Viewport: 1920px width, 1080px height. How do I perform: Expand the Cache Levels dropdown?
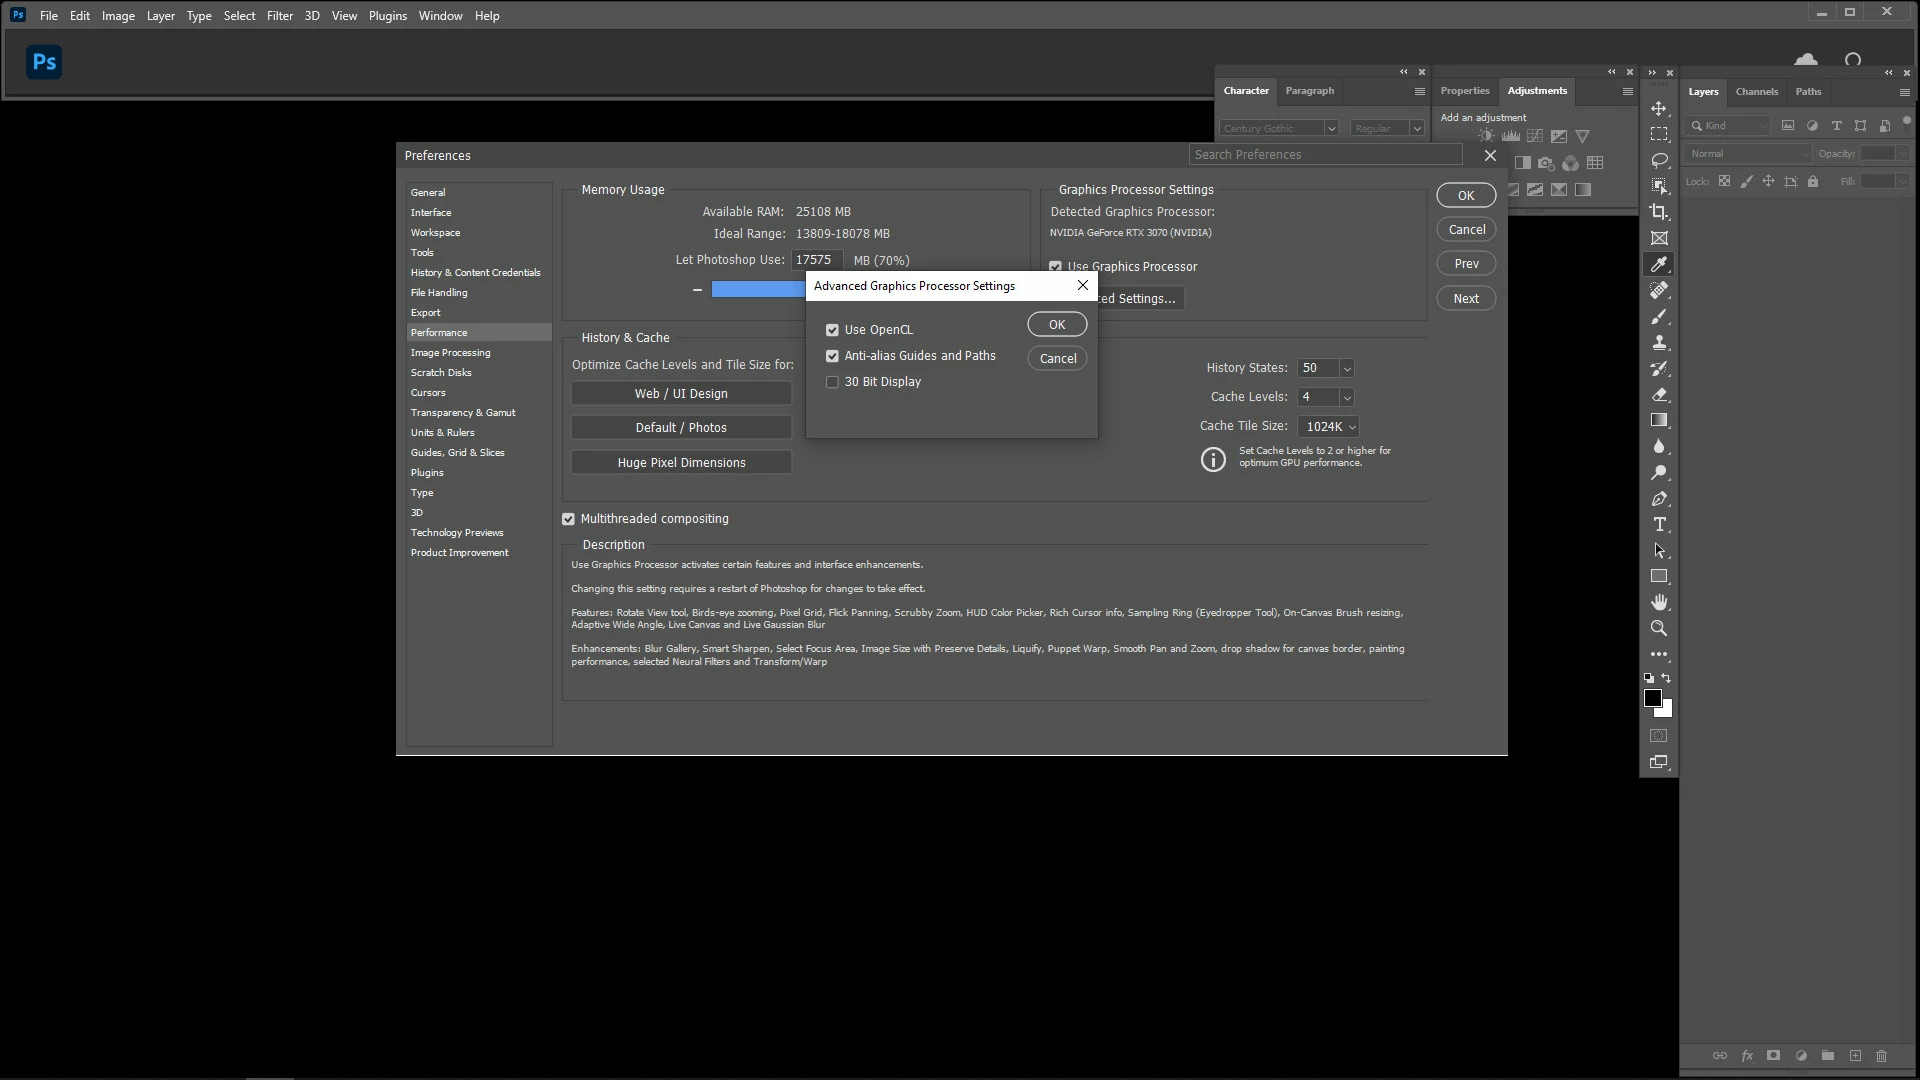tap(1346, 397)
